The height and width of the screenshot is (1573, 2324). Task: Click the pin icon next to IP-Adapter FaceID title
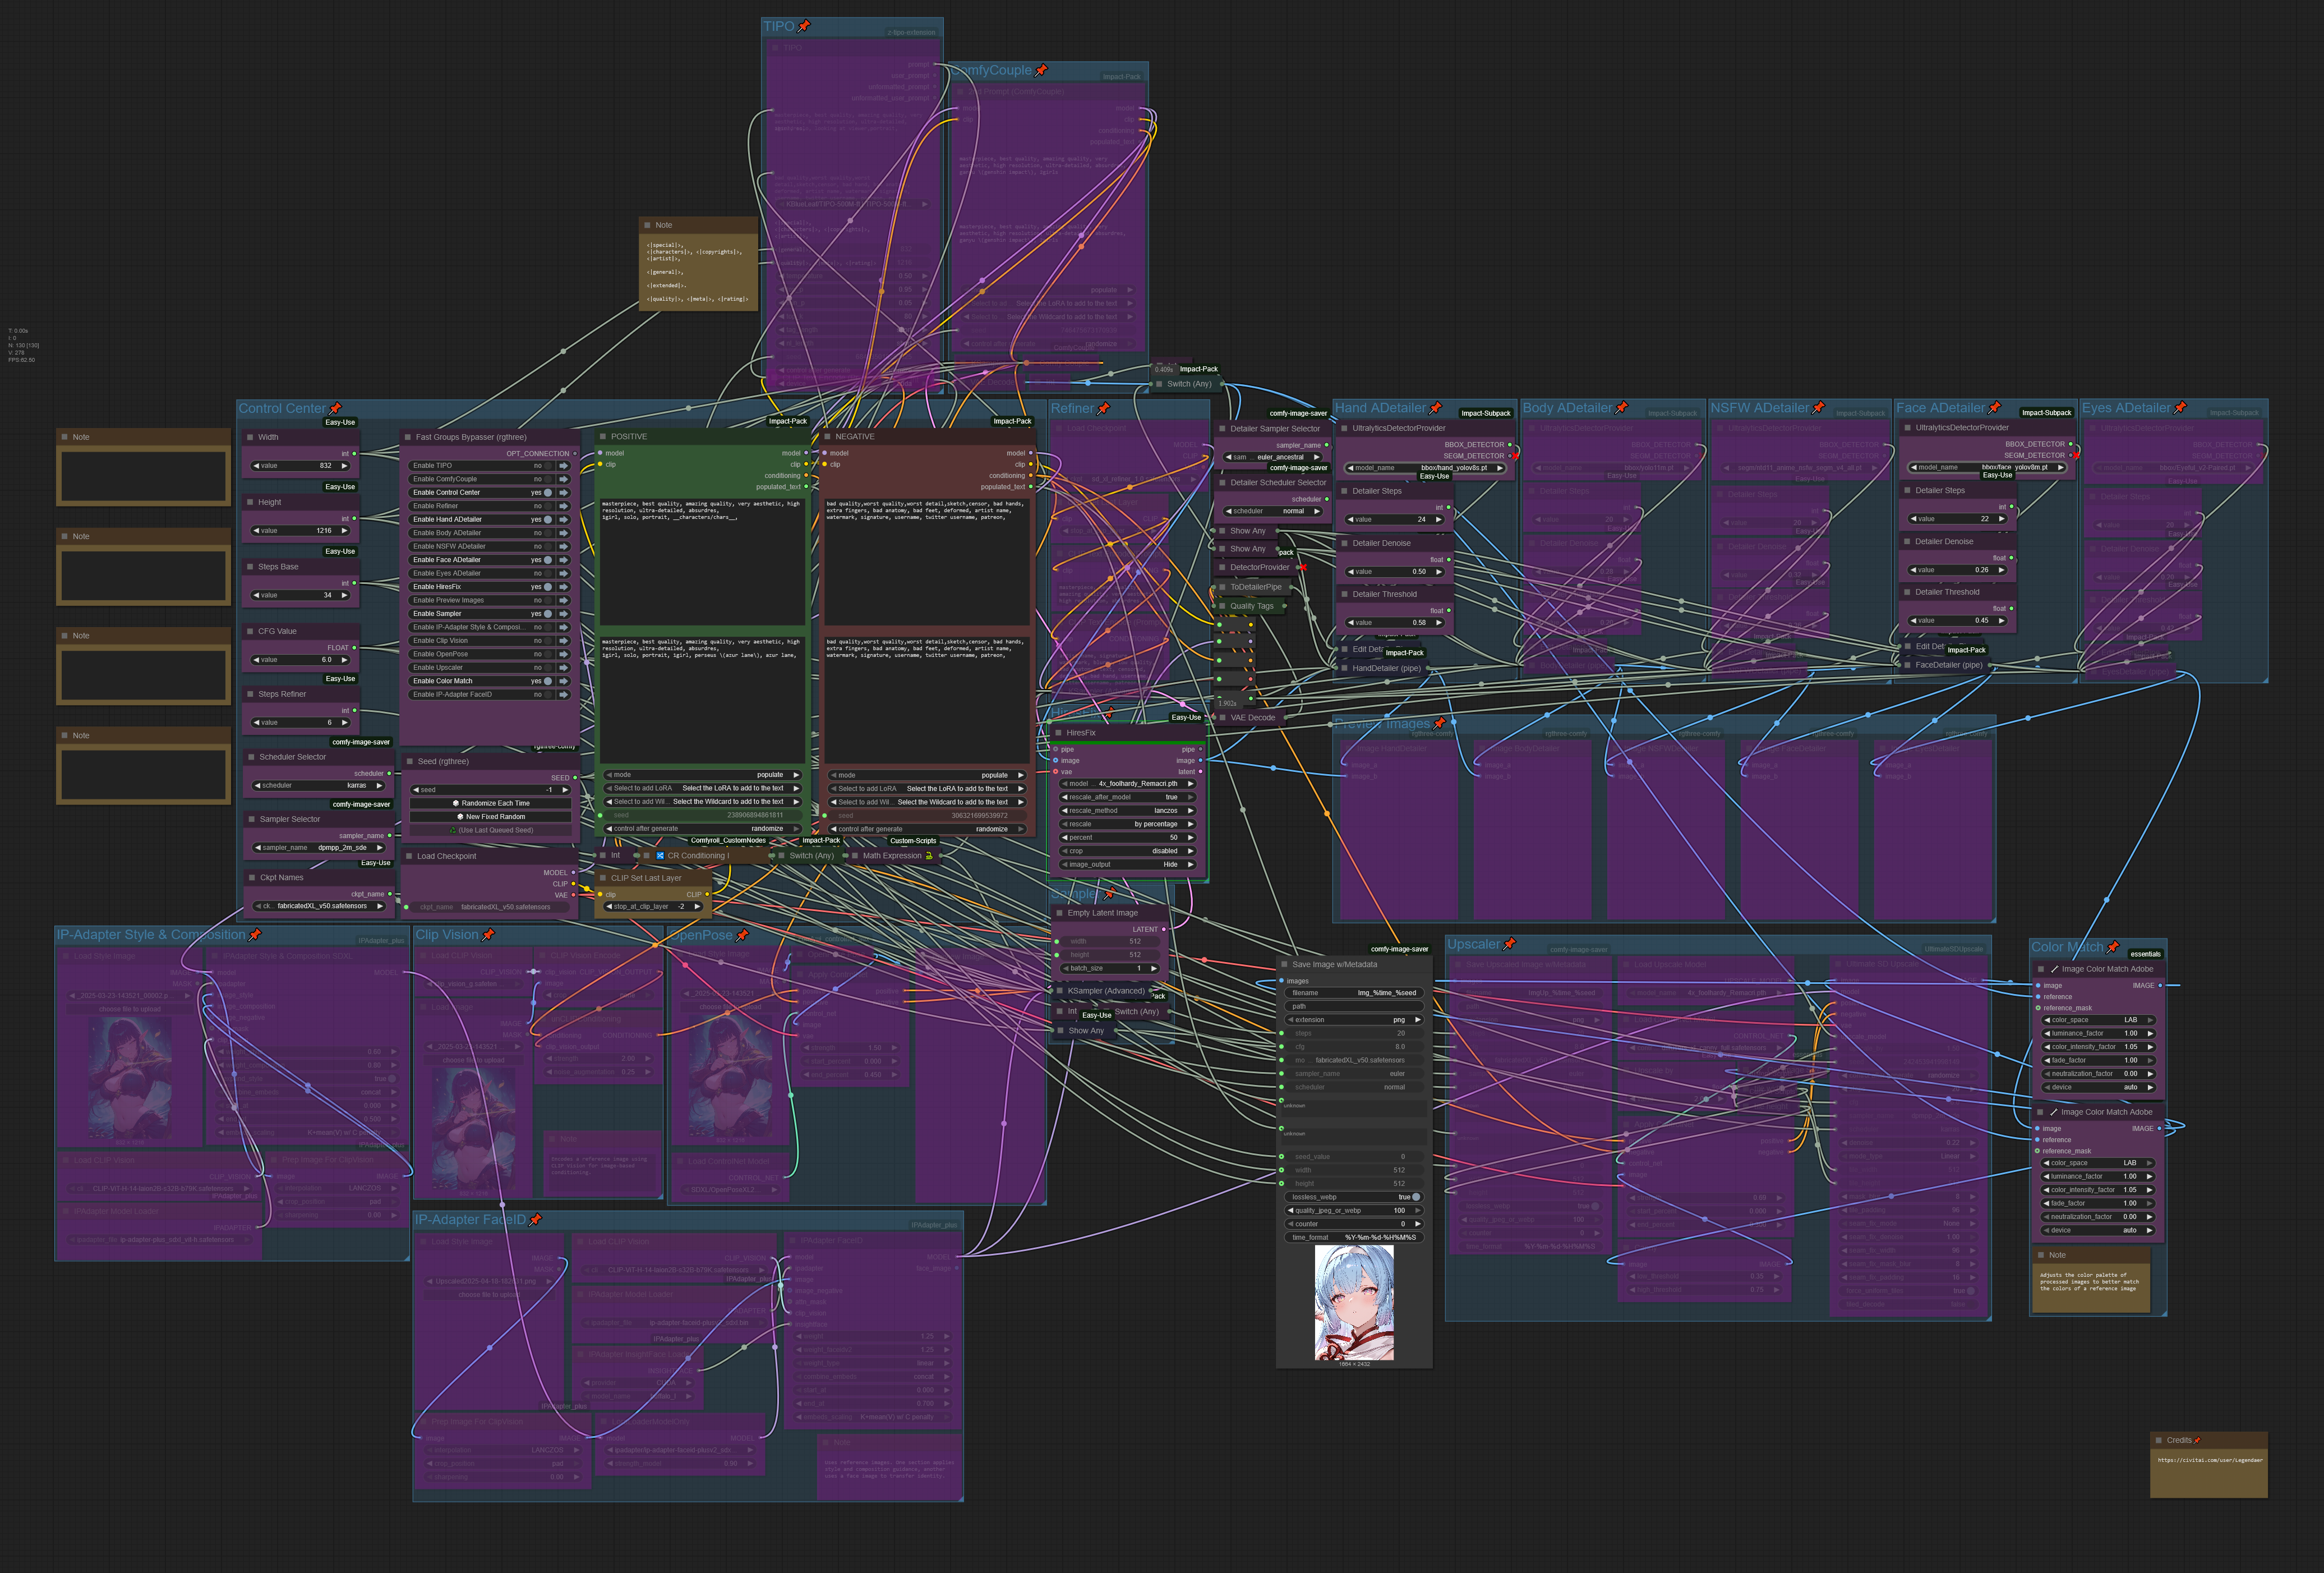pyautogui.click(x=535, y=1220)
